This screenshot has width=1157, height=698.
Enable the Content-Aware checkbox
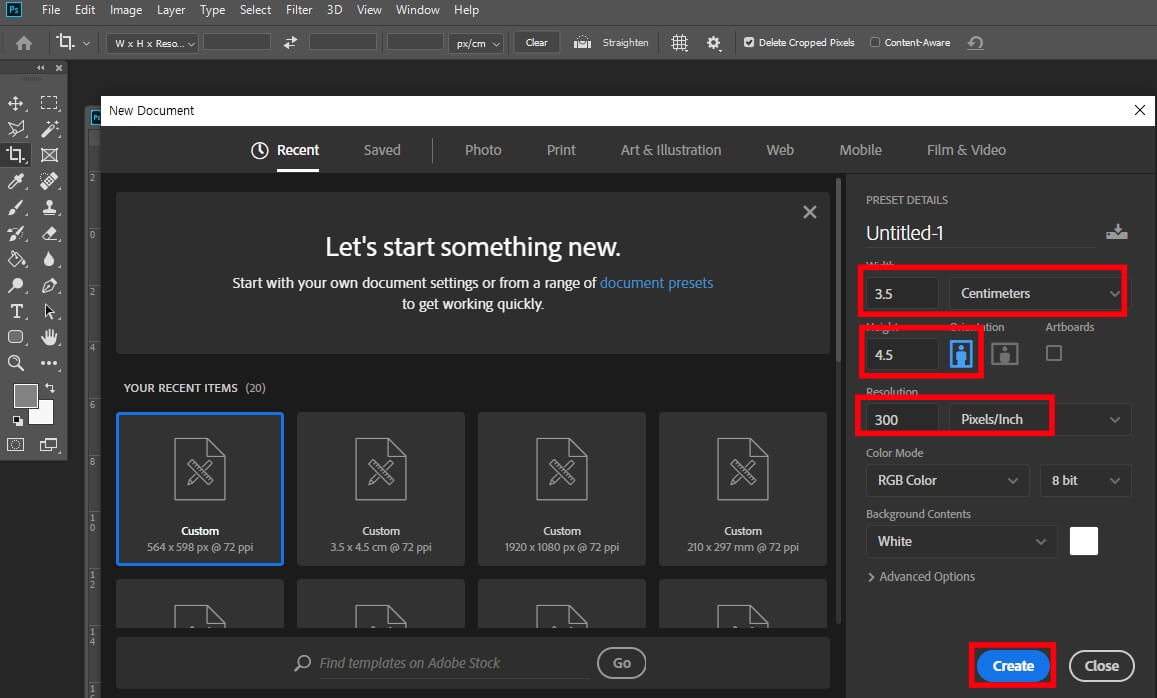coord(874,42)
